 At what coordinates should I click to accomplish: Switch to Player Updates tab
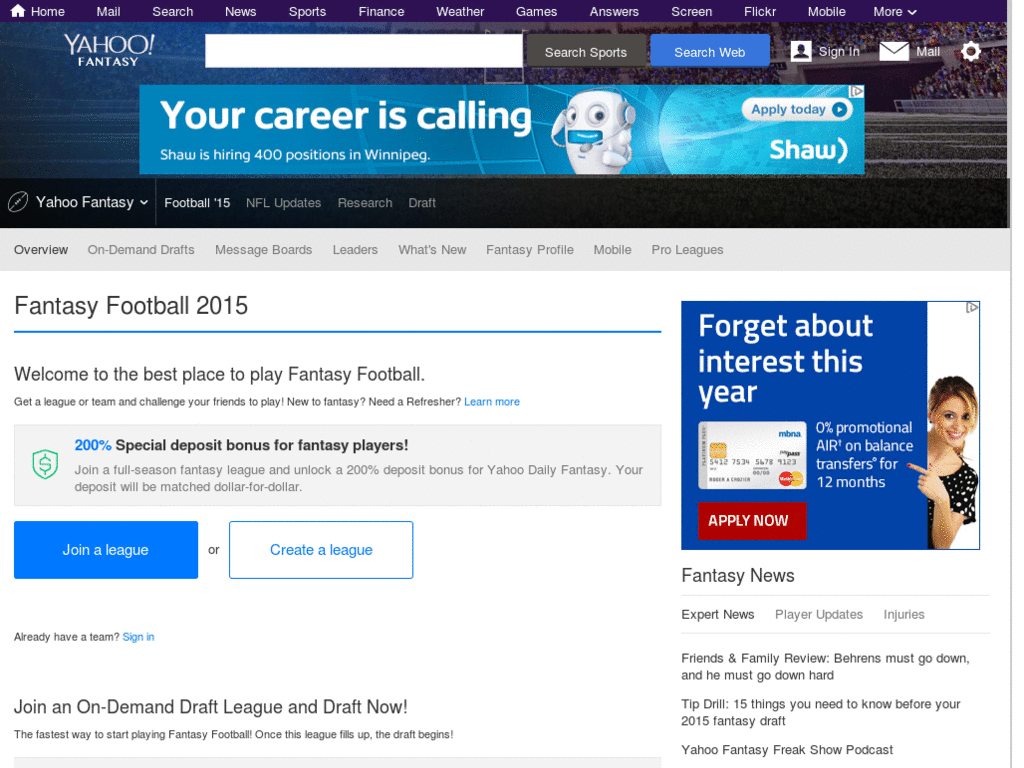click(819, 615)
